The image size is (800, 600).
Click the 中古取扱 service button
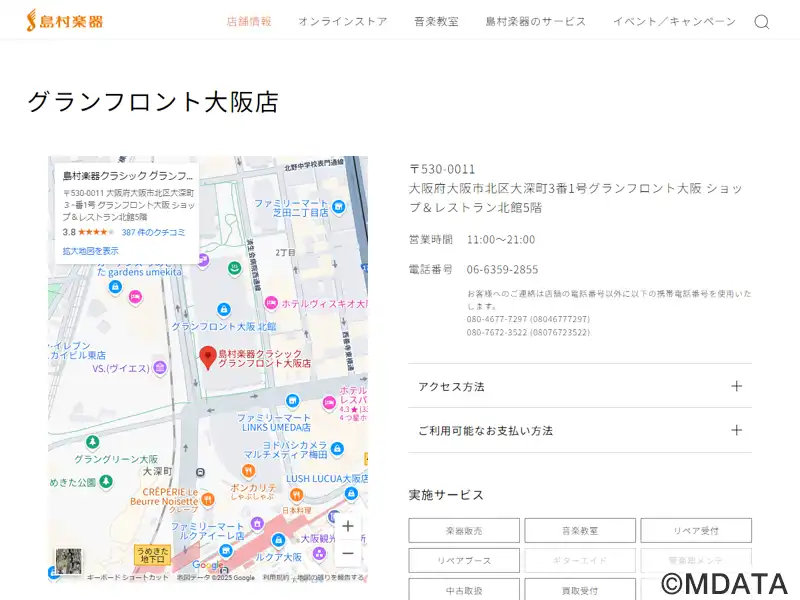[x=464, y=590]
